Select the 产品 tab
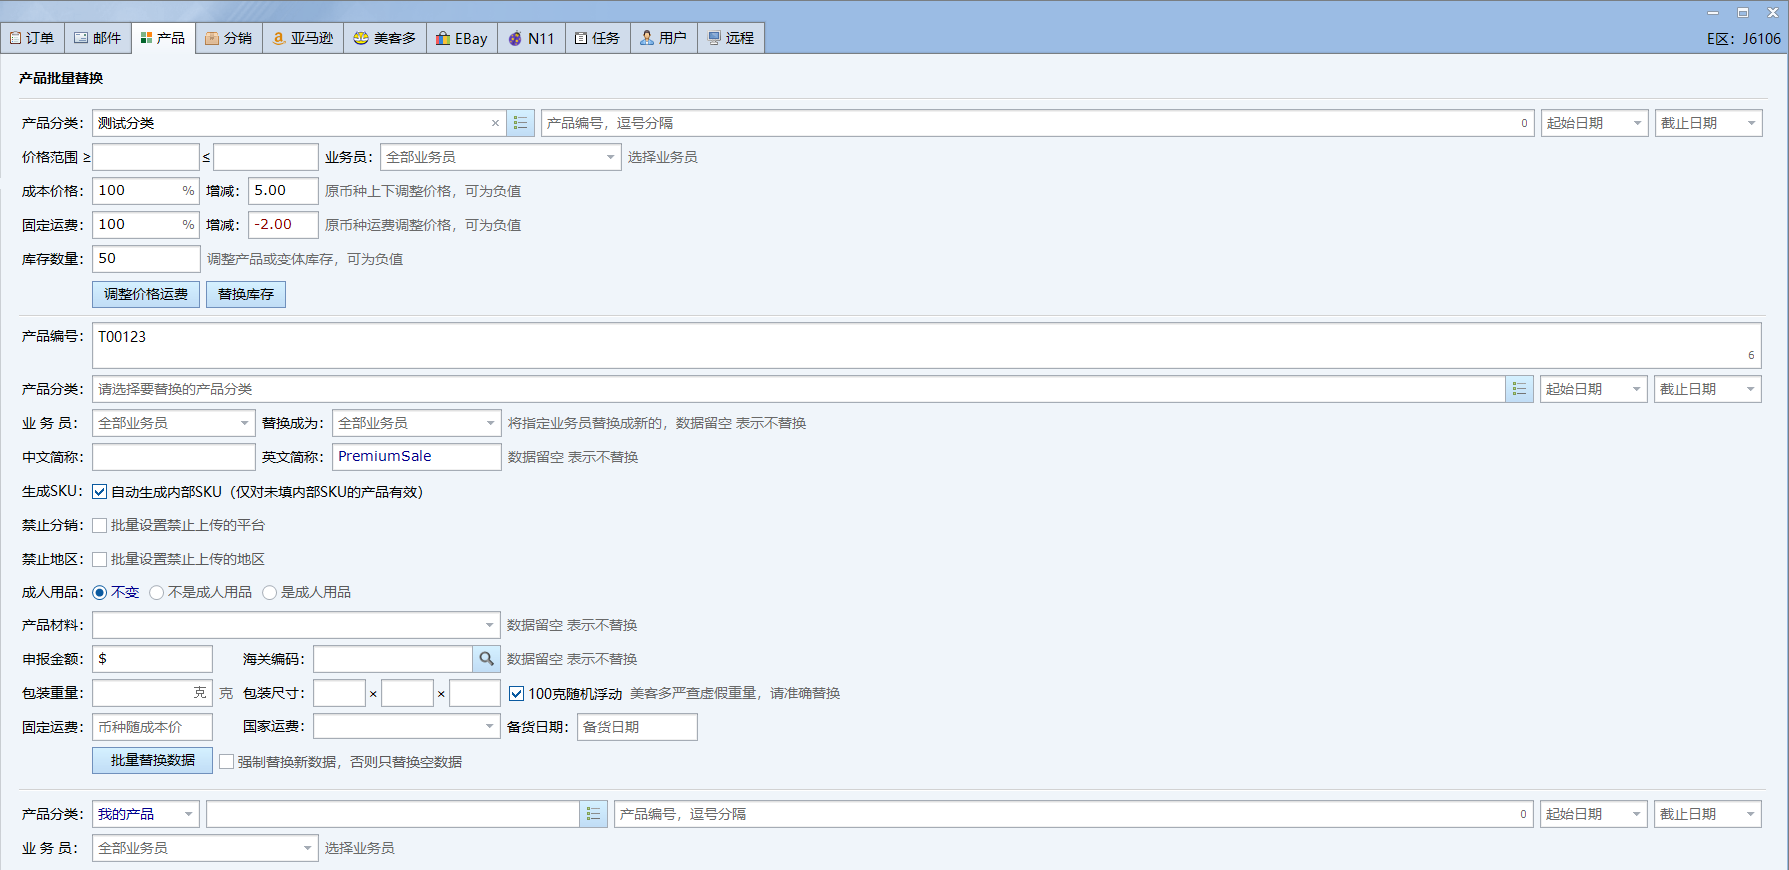The height and width of the screenshot is (870, 1789). [x=163, y=38]
